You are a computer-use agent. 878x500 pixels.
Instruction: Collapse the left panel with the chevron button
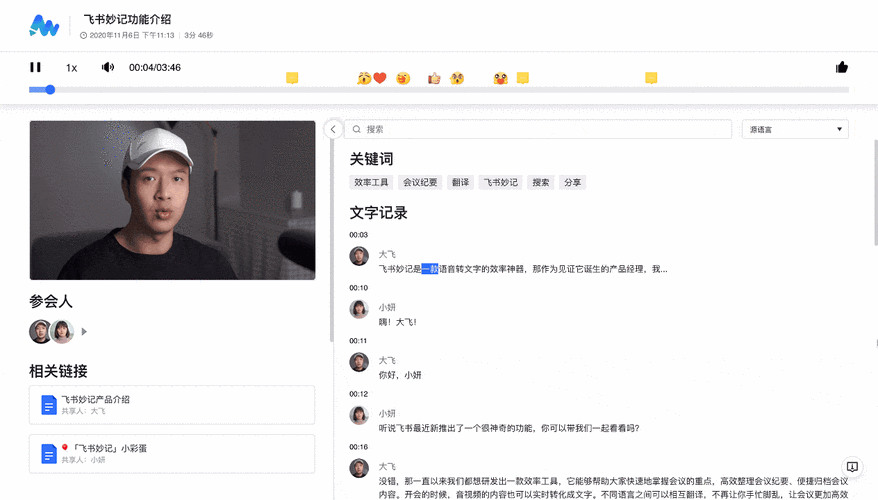pyautogui.click(x=333, y=129)
